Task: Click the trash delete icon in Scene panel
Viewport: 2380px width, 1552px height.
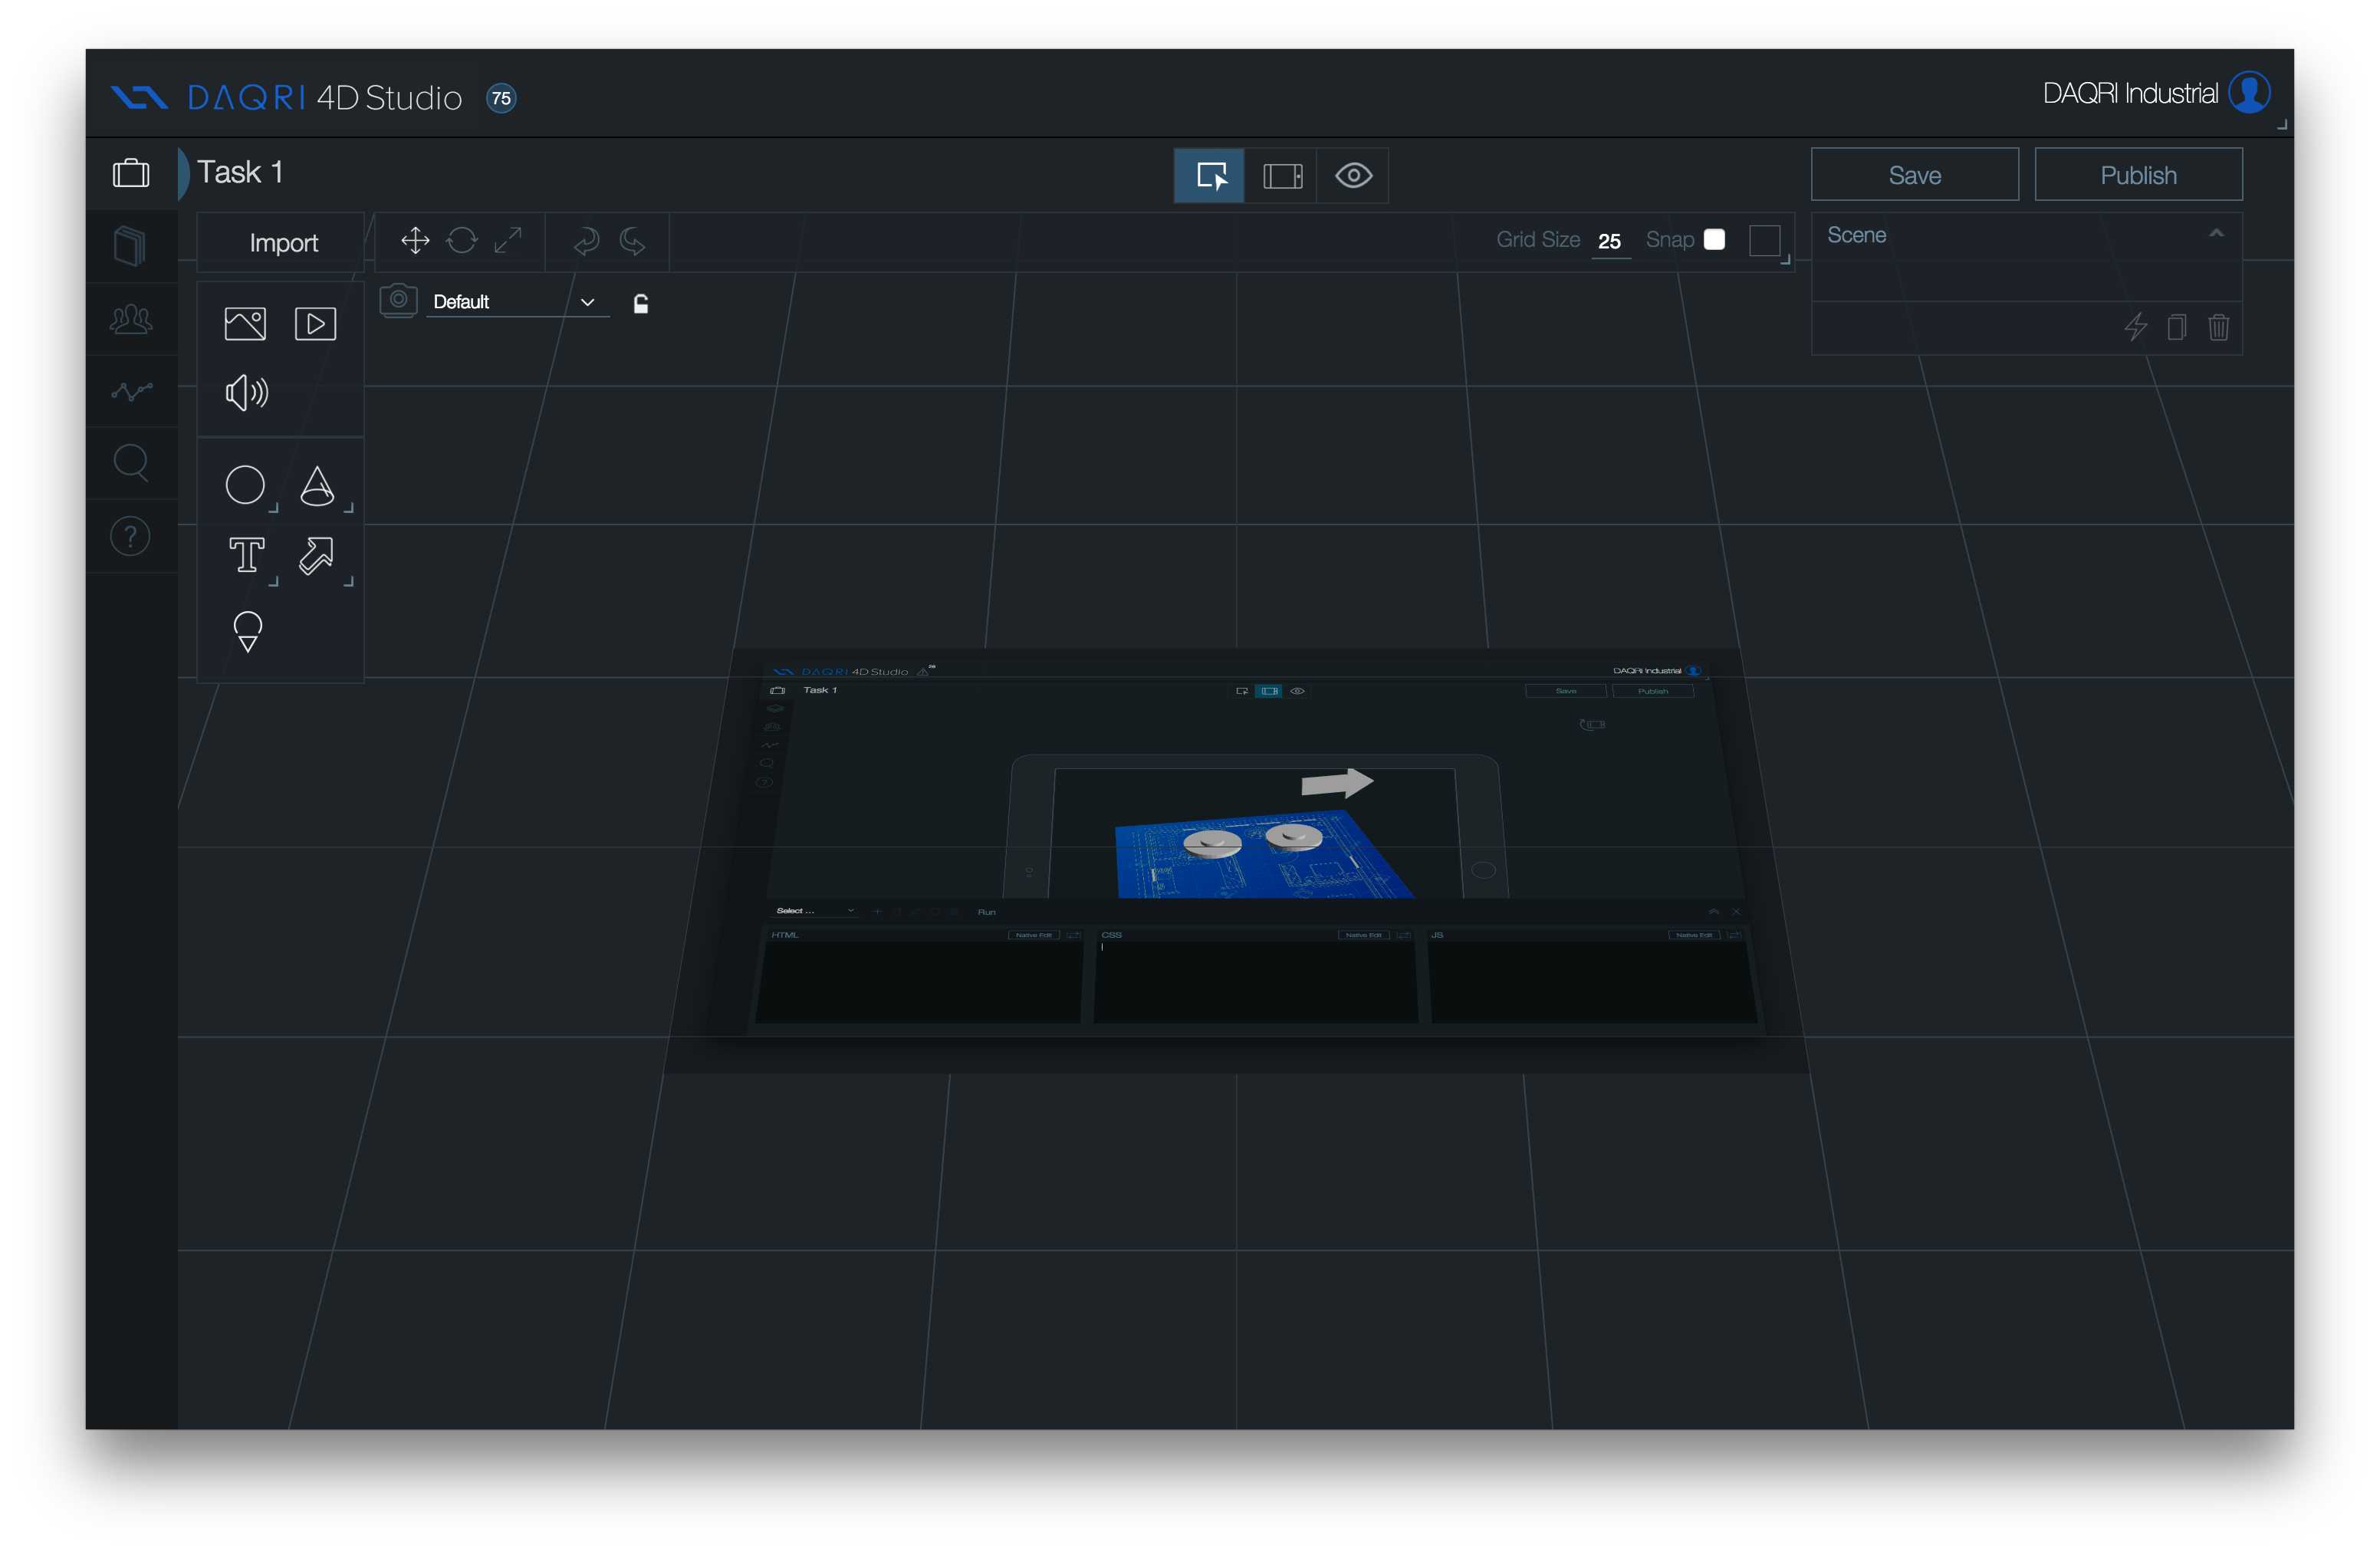Action: [x=2219, y=327]
